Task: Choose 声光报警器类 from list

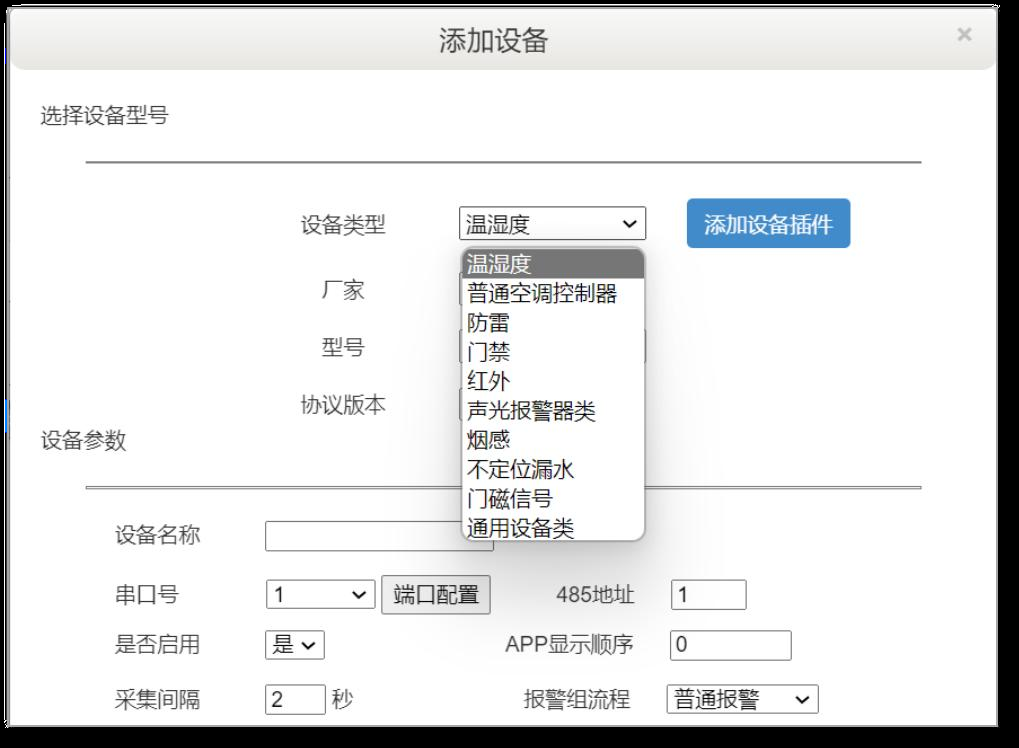Action: pyautogui.click(x=552, y=411)
